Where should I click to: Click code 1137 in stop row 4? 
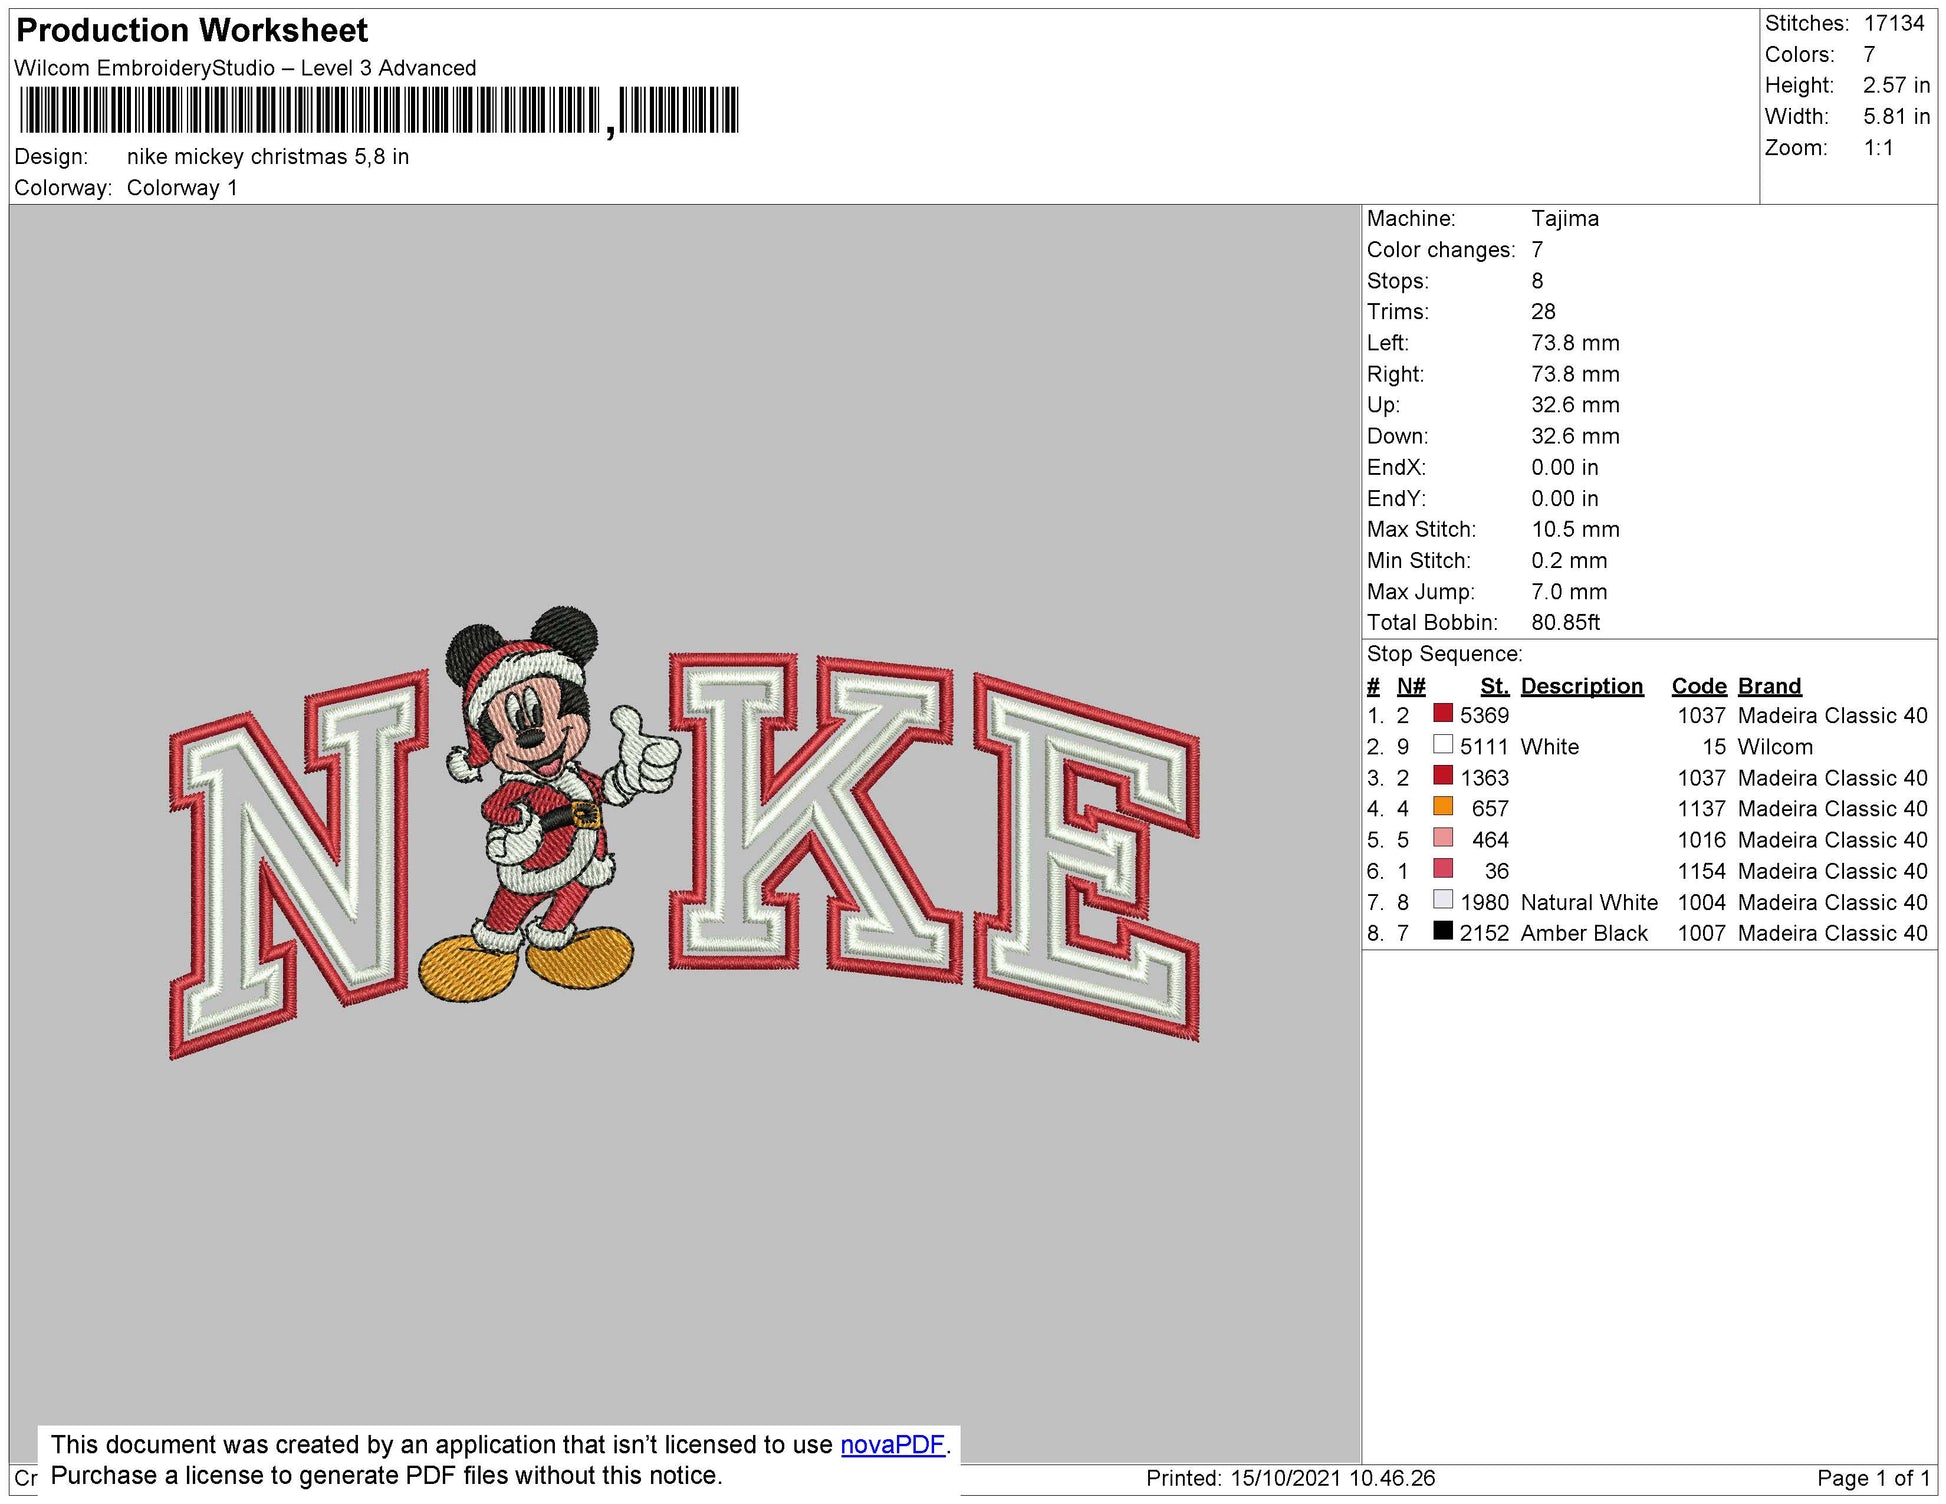tap(1701, 808)
